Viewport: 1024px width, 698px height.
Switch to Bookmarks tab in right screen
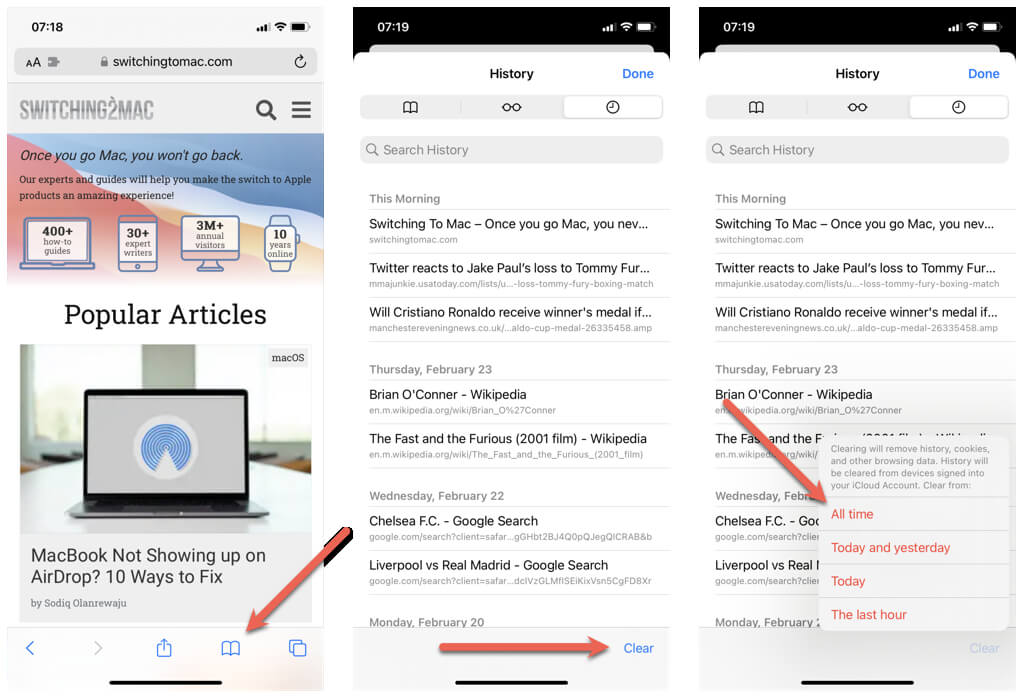click(756, 107)
